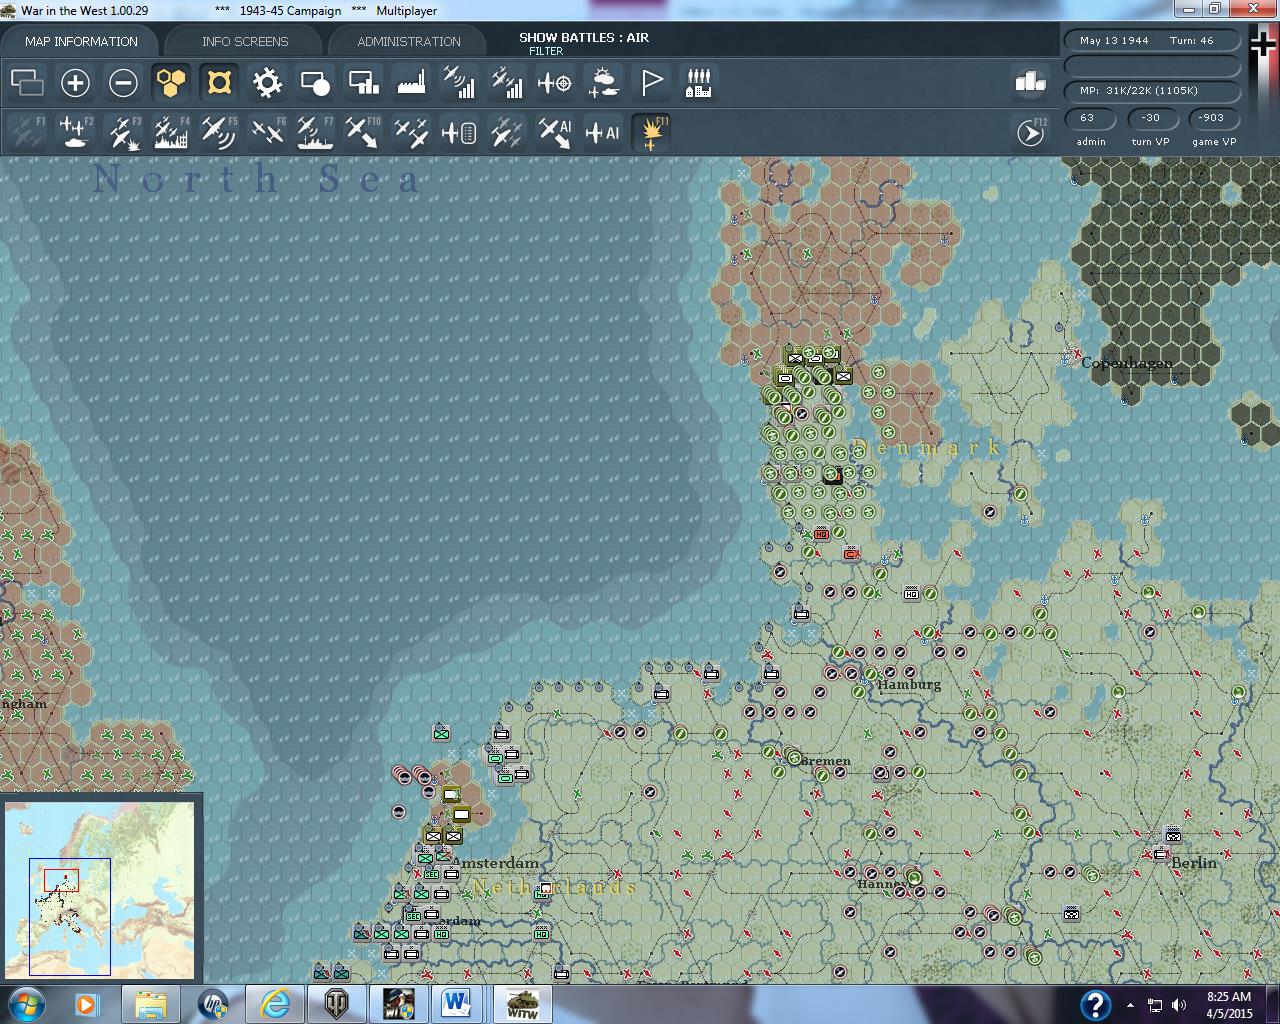Click the Amsterdam city label on map
Viewport: 1280px width, 1024px height.
(x=495, y=862)
